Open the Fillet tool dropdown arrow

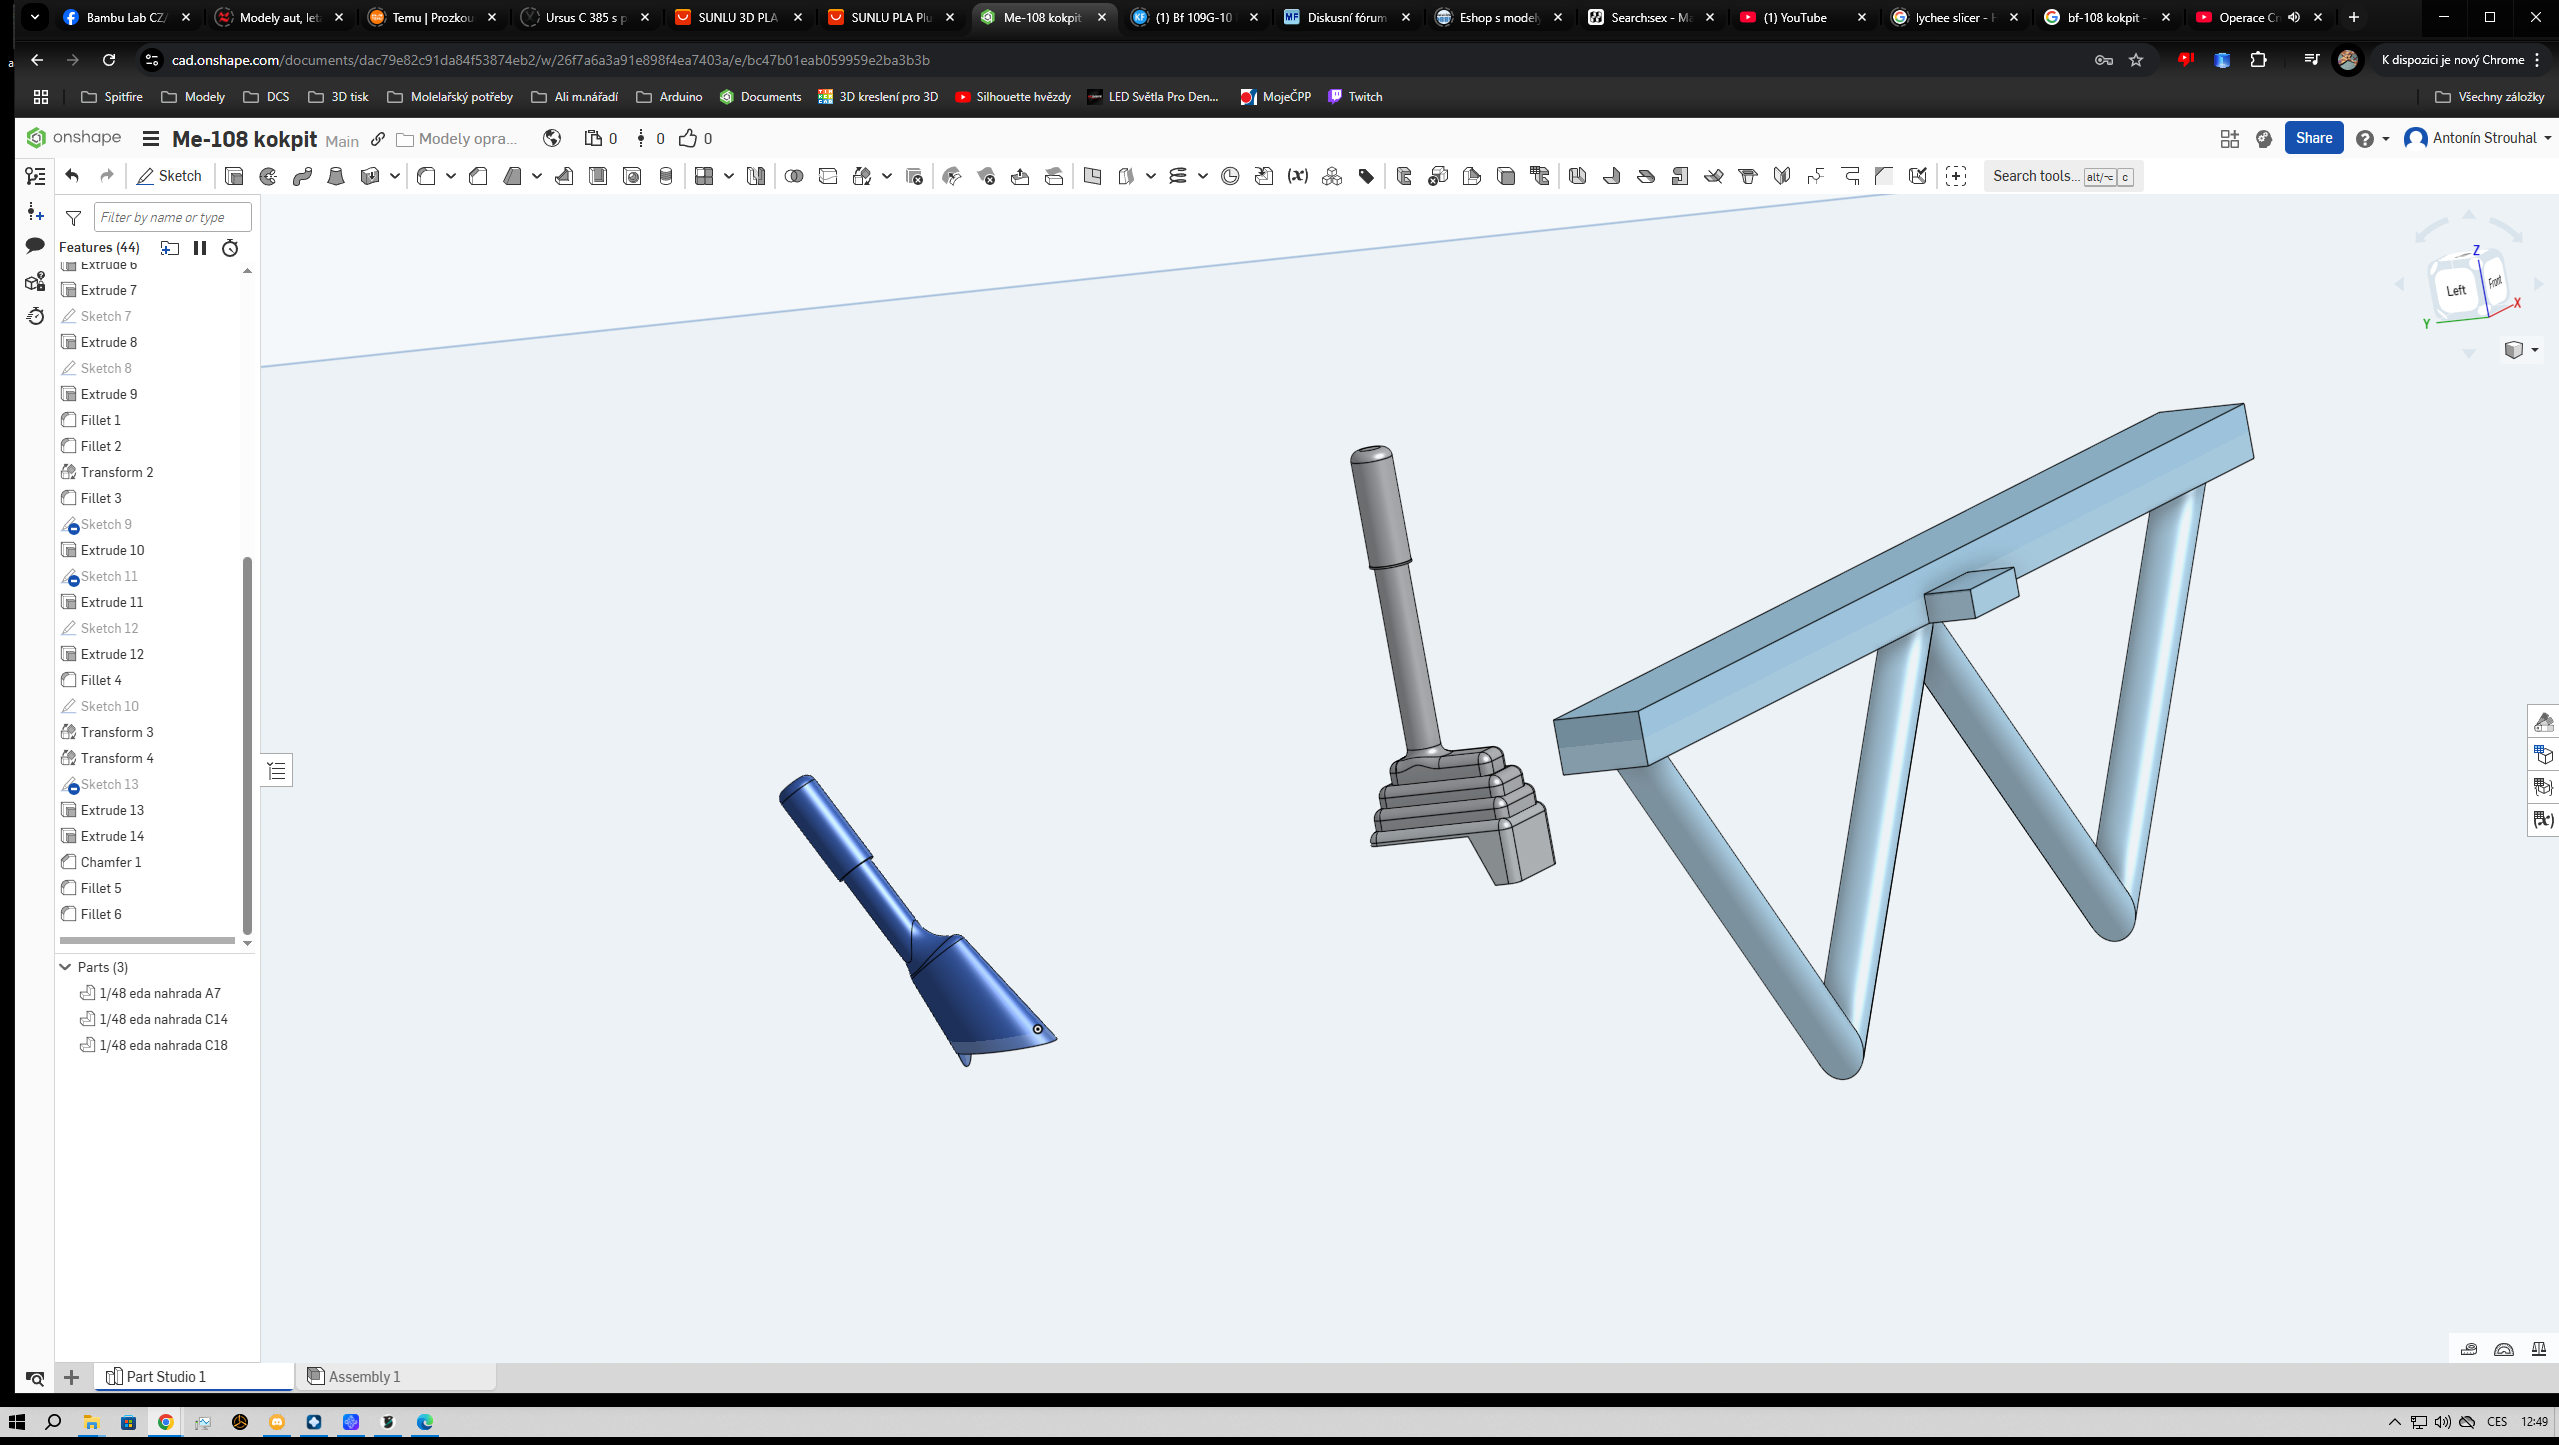tap(451, 176)
